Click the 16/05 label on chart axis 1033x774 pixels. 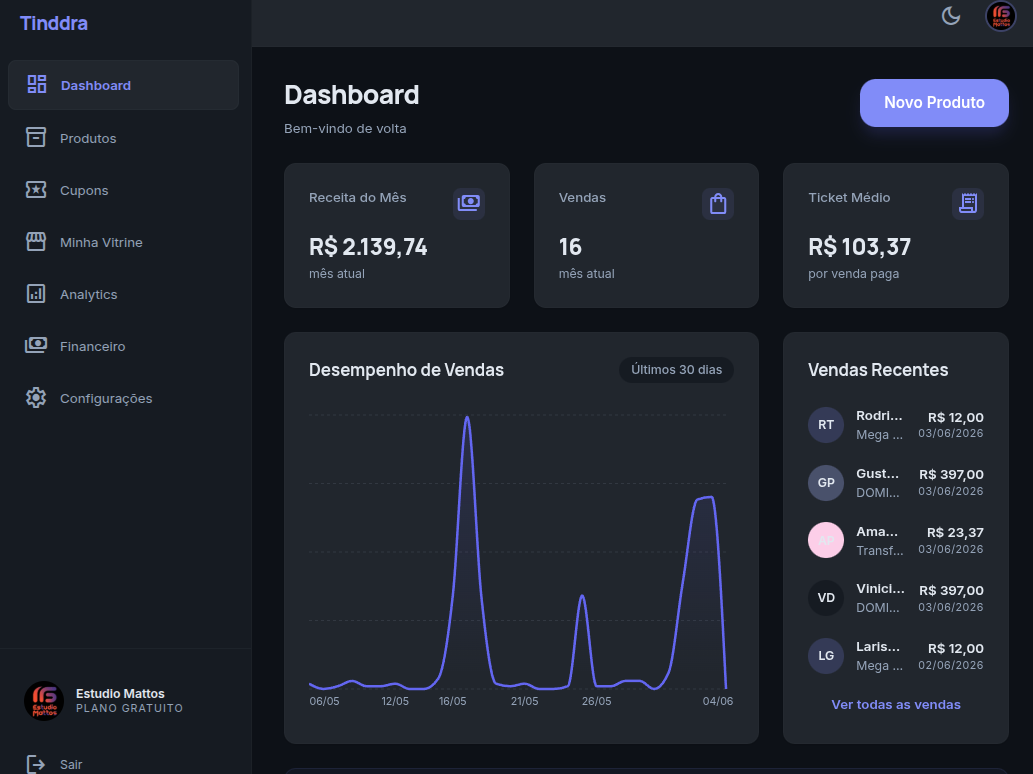[x=453, y=701]
